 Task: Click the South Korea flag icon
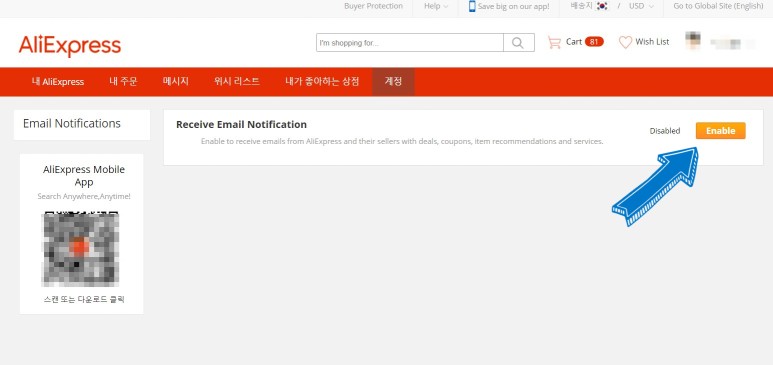pyautogui.click(x=601, y=6)
